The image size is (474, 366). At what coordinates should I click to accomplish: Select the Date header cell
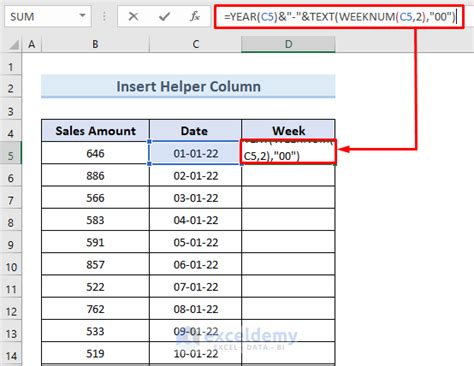[196, 131]
